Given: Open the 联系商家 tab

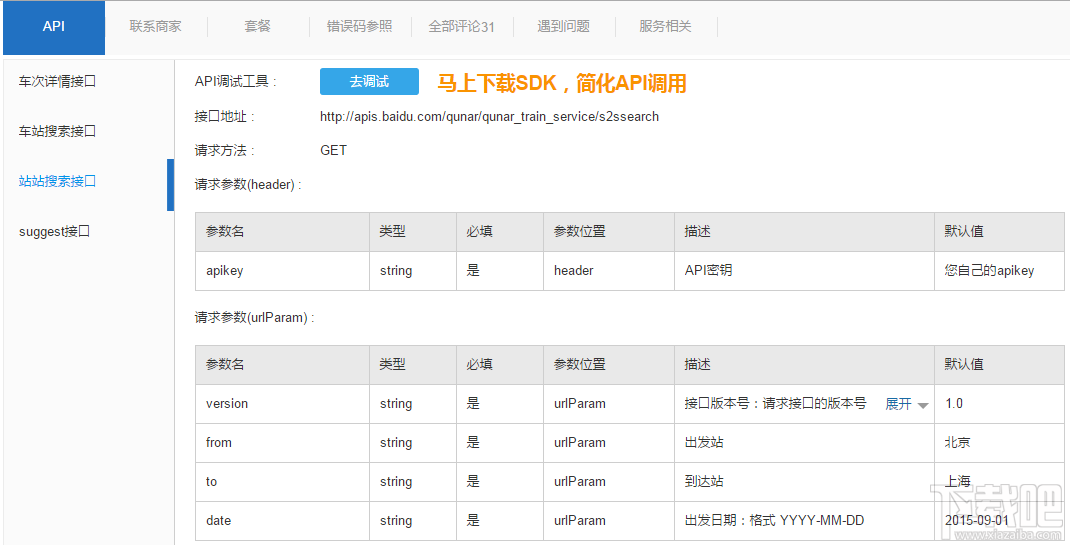Looking at the screenshot, I should point(155,27).
